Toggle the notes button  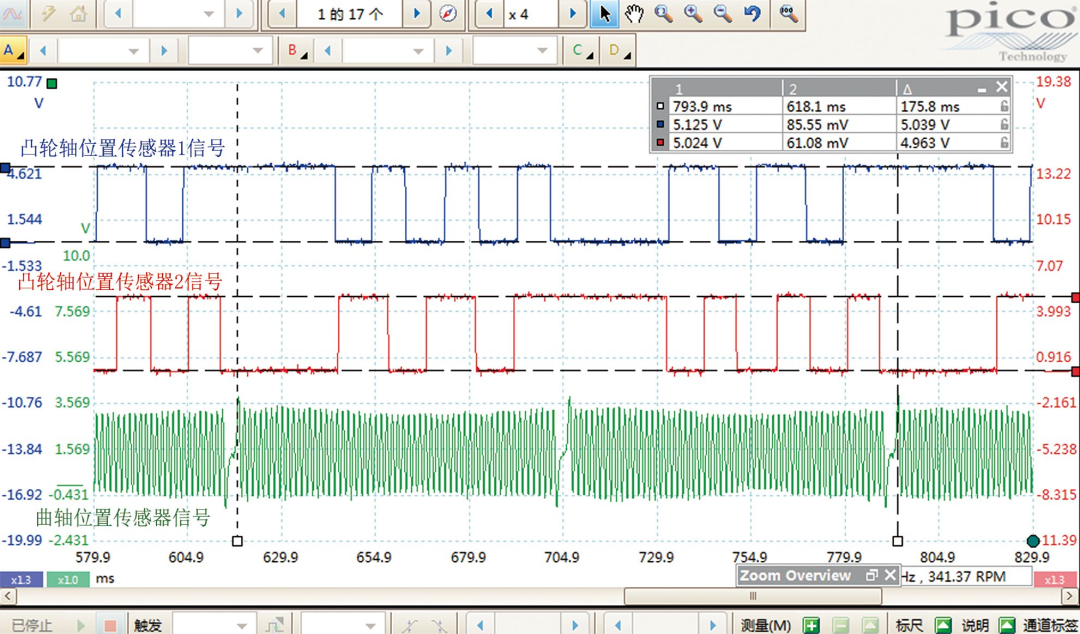click(x=1007, y=625)
